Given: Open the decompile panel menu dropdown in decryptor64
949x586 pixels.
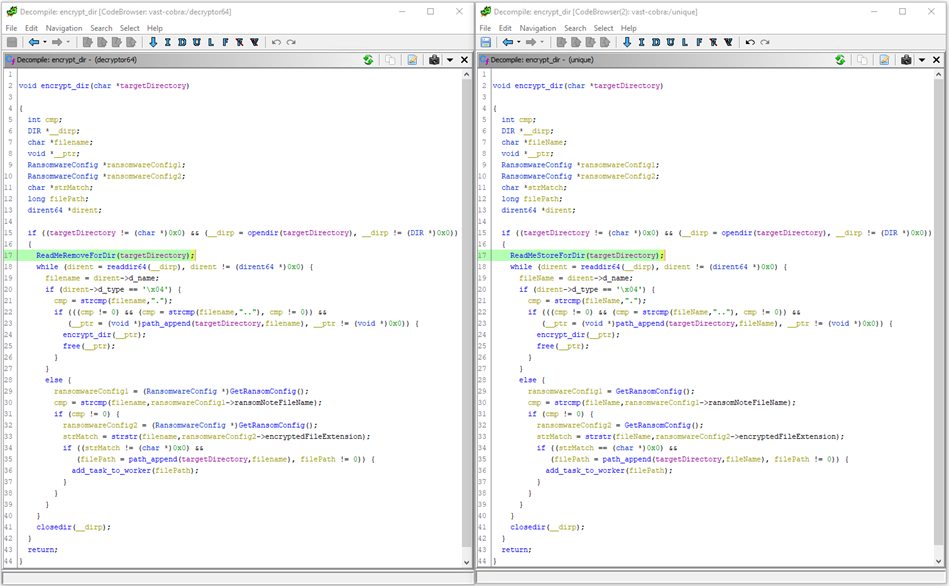Looking at the screenshot, I should point(450,60).
